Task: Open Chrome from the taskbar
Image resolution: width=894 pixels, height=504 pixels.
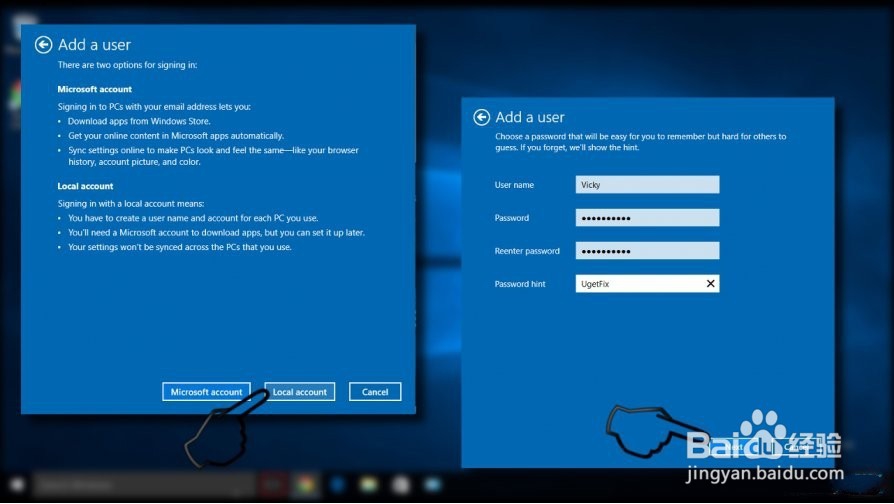Action: [305, 485]
